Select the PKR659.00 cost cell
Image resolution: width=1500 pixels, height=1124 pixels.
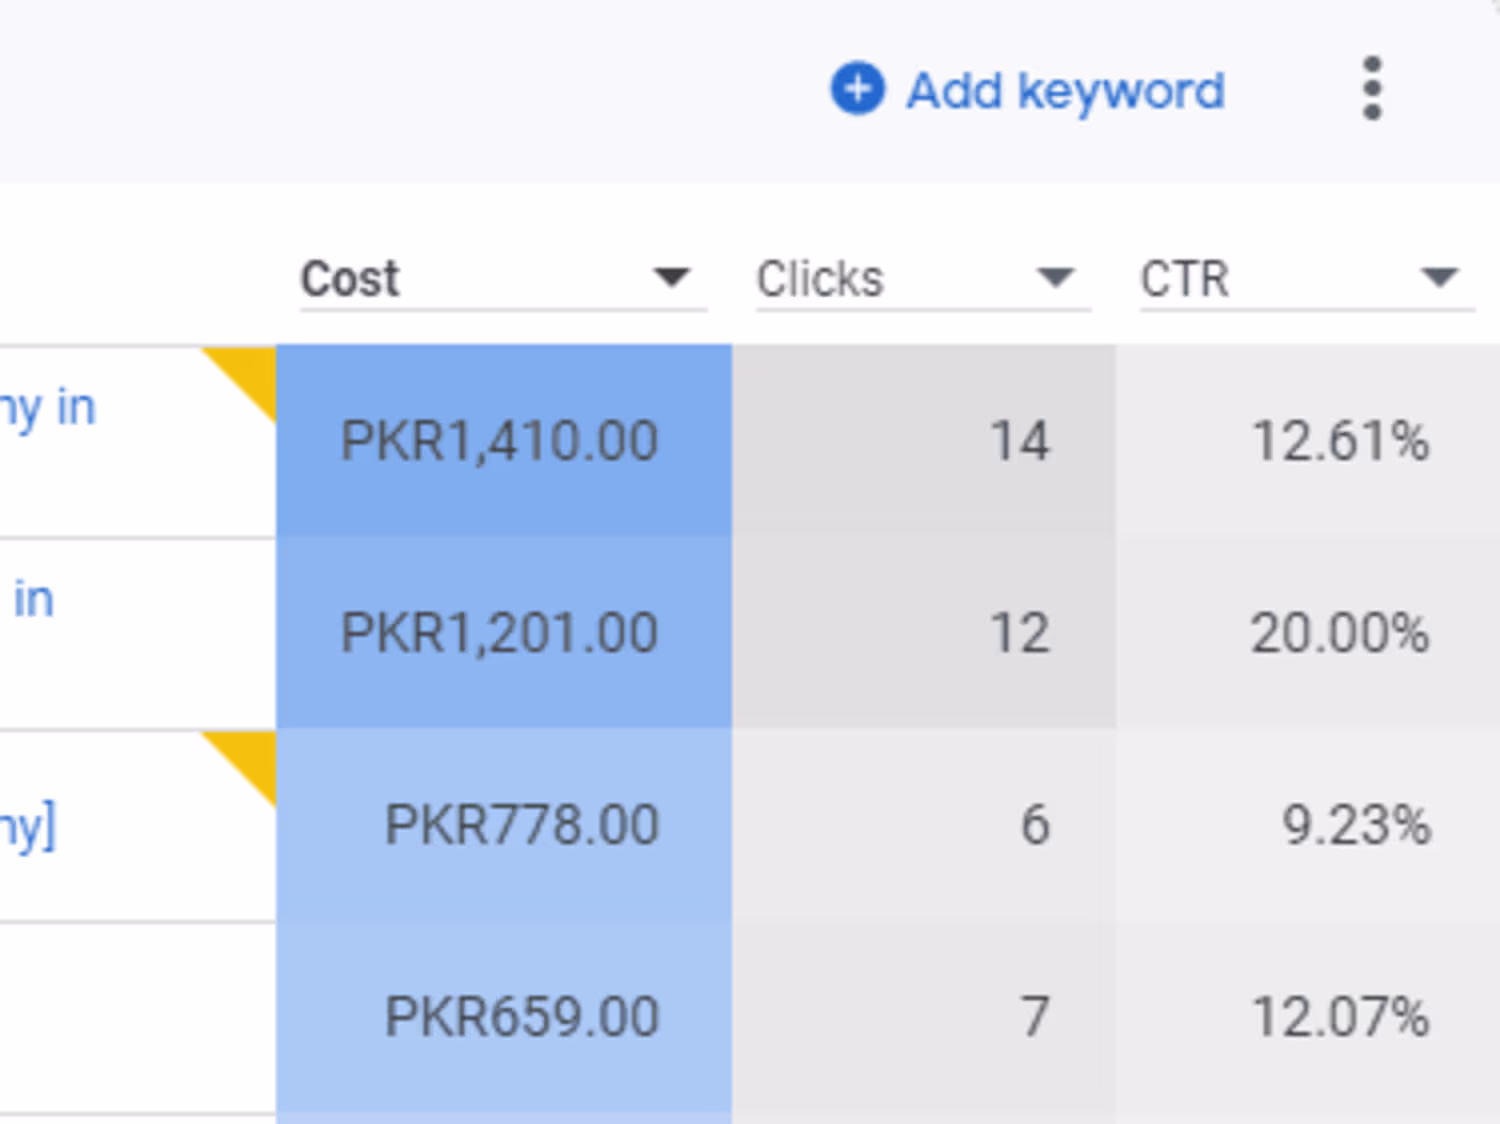[x=521, y=1017]
